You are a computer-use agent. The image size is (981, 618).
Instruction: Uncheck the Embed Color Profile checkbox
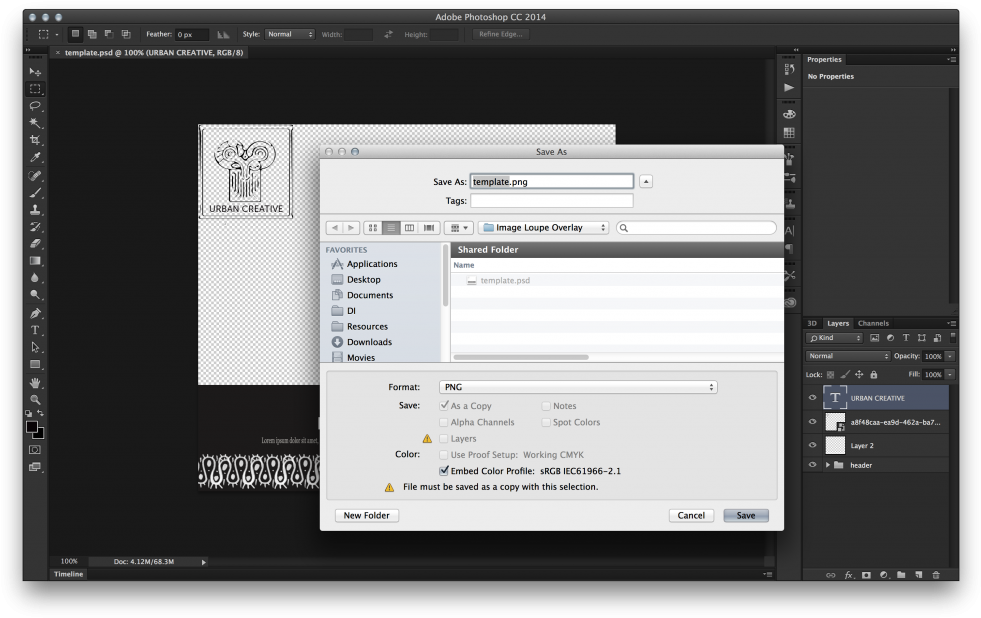(x=443, y=470)
